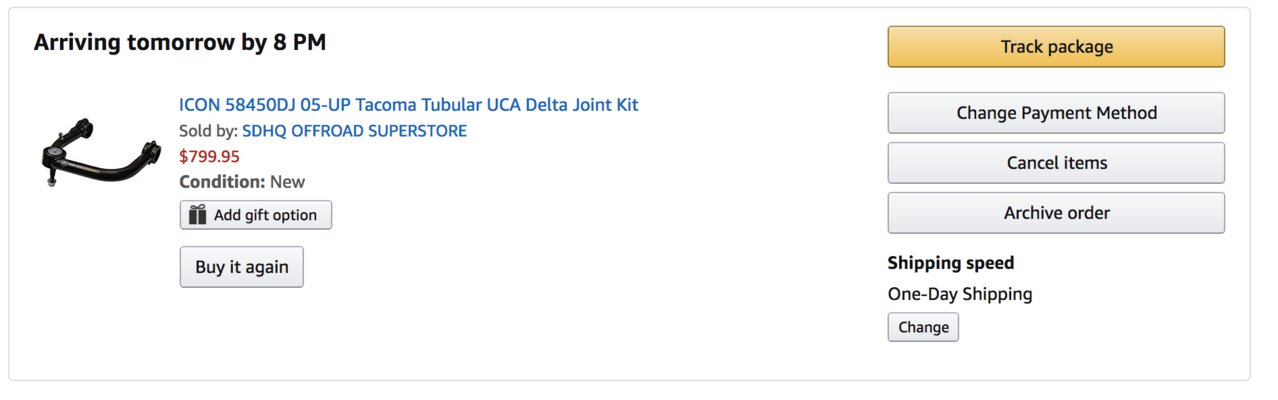Click the bold Condition label

pyautogui.click(x=222, y=182)
